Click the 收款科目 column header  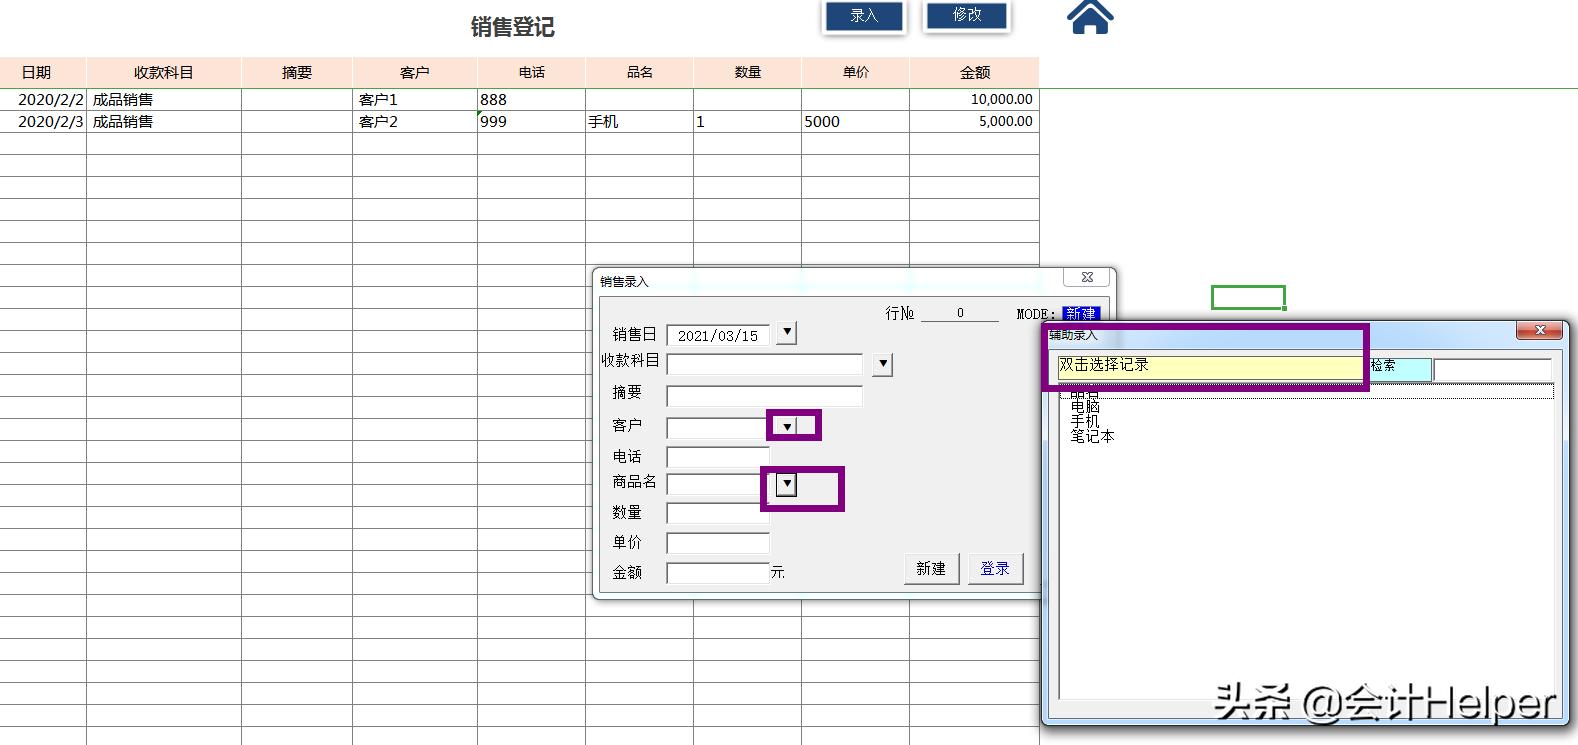[x=164, y=72]
